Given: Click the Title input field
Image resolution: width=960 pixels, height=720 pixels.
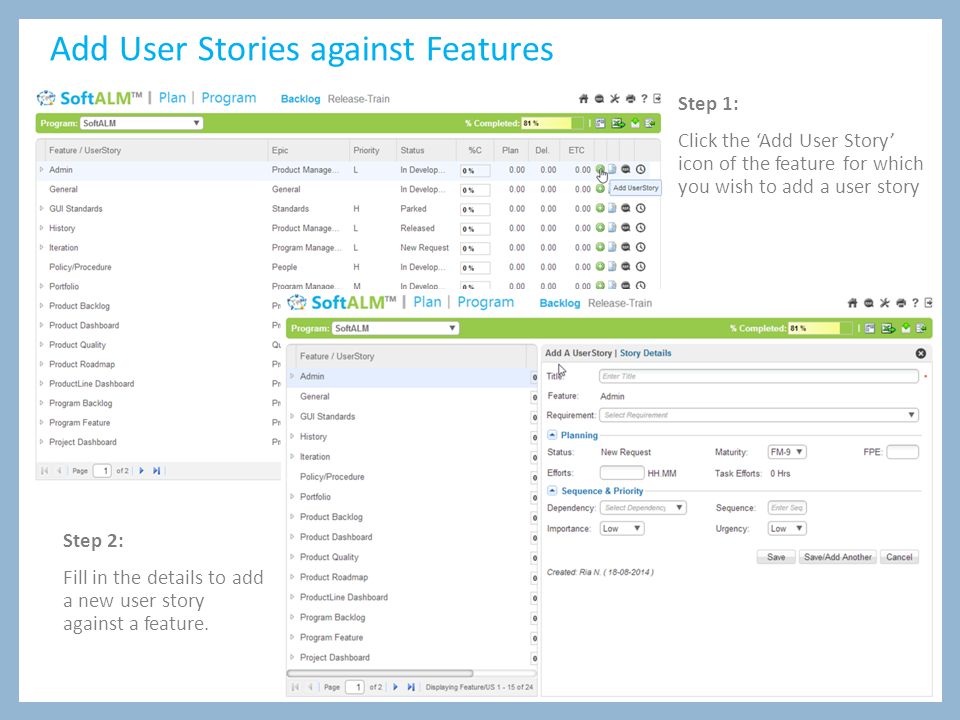Looking at the screenshot, I should (x=759, y=376).
